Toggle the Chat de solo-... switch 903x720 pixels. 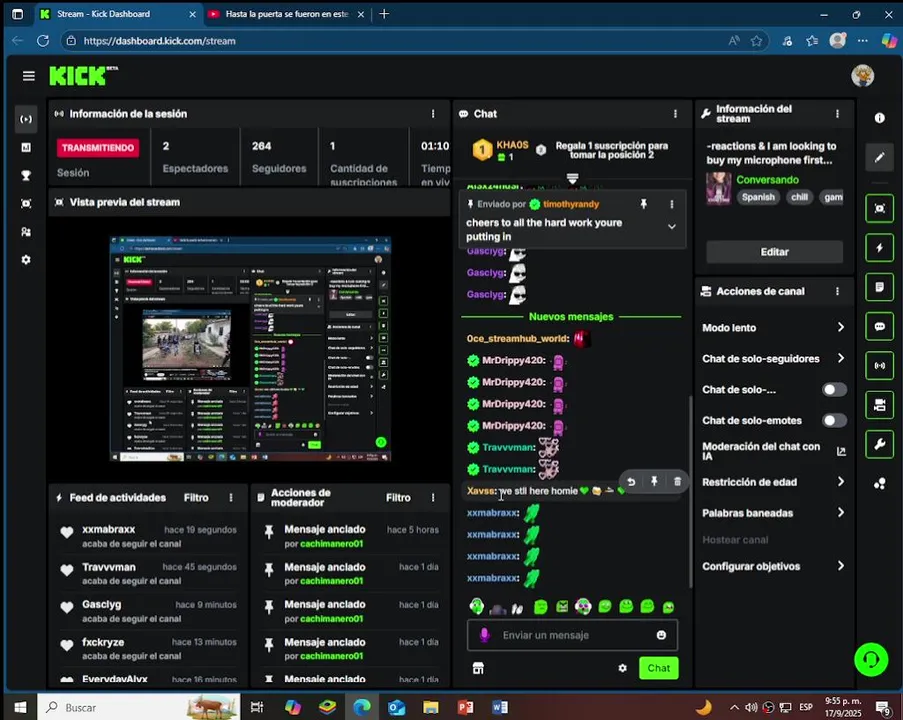coord(834,390)
